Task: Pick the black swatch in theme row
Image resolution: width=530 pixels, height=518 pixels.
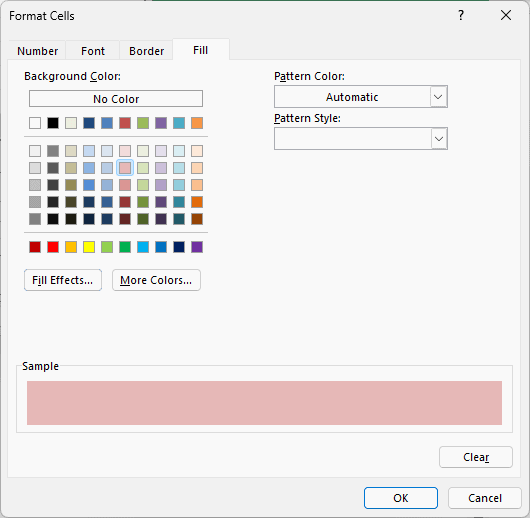Action: 53,123
